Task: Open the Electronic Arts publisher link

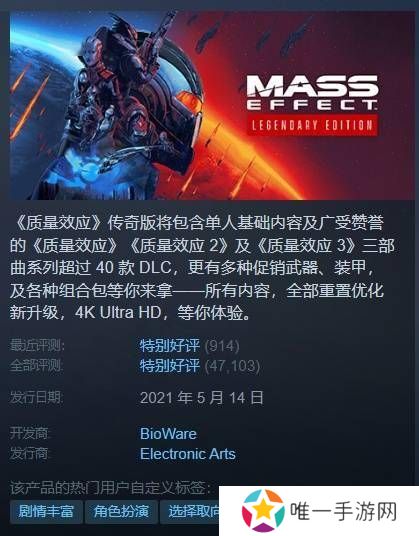Action: (x=188, y=454)
